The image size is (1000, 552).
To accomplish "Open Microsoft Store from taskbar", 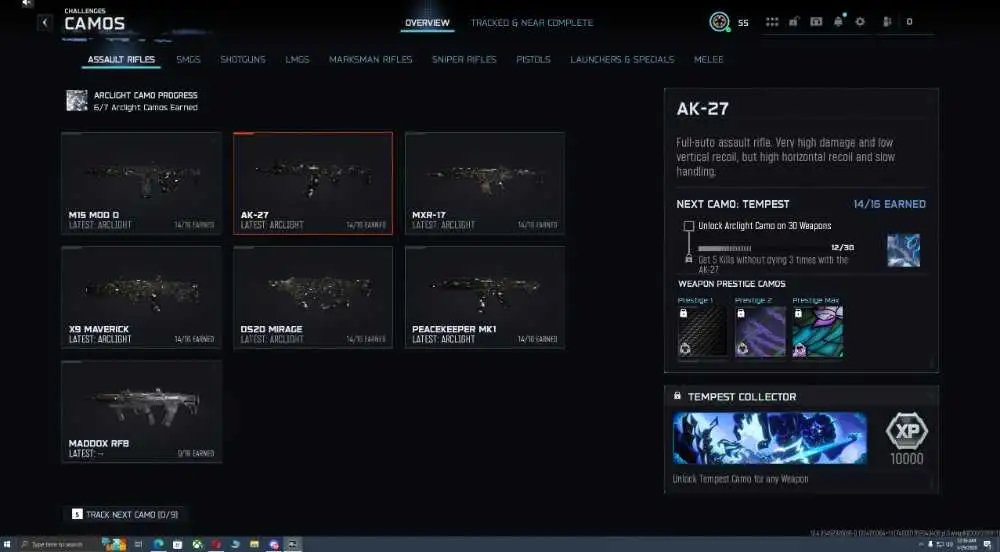I will pyautogui.click(x=178, y=544).
